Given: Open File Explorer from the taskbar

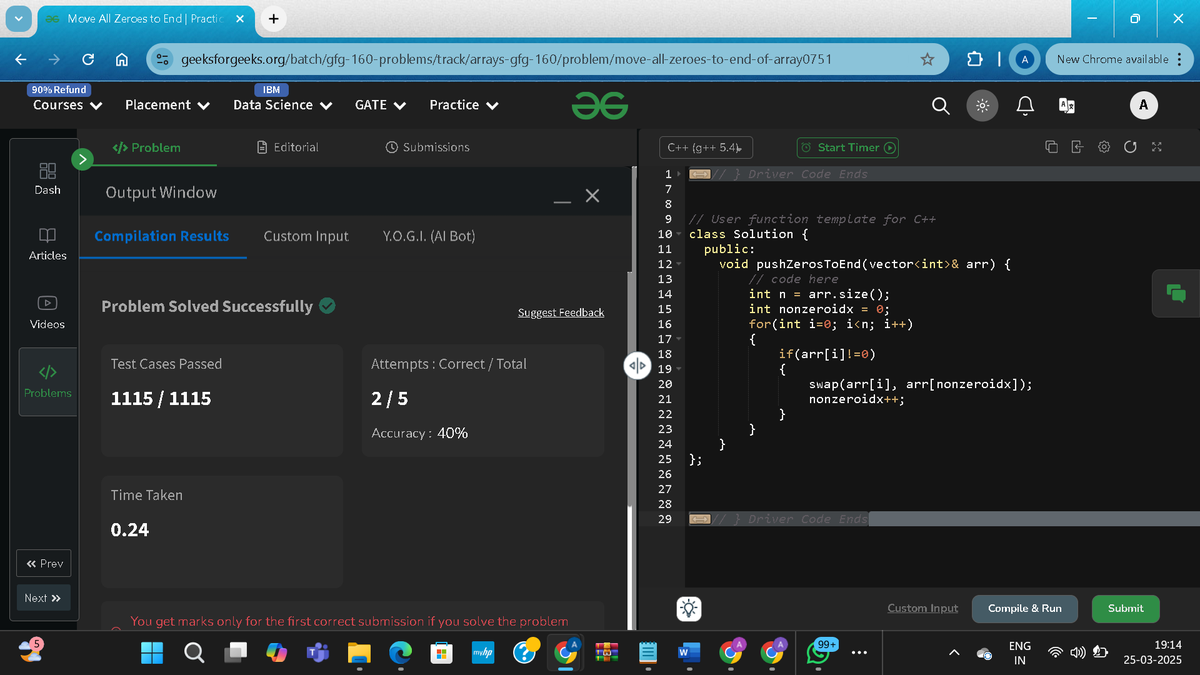Looking at the screenshot, I should click(358, 652).
